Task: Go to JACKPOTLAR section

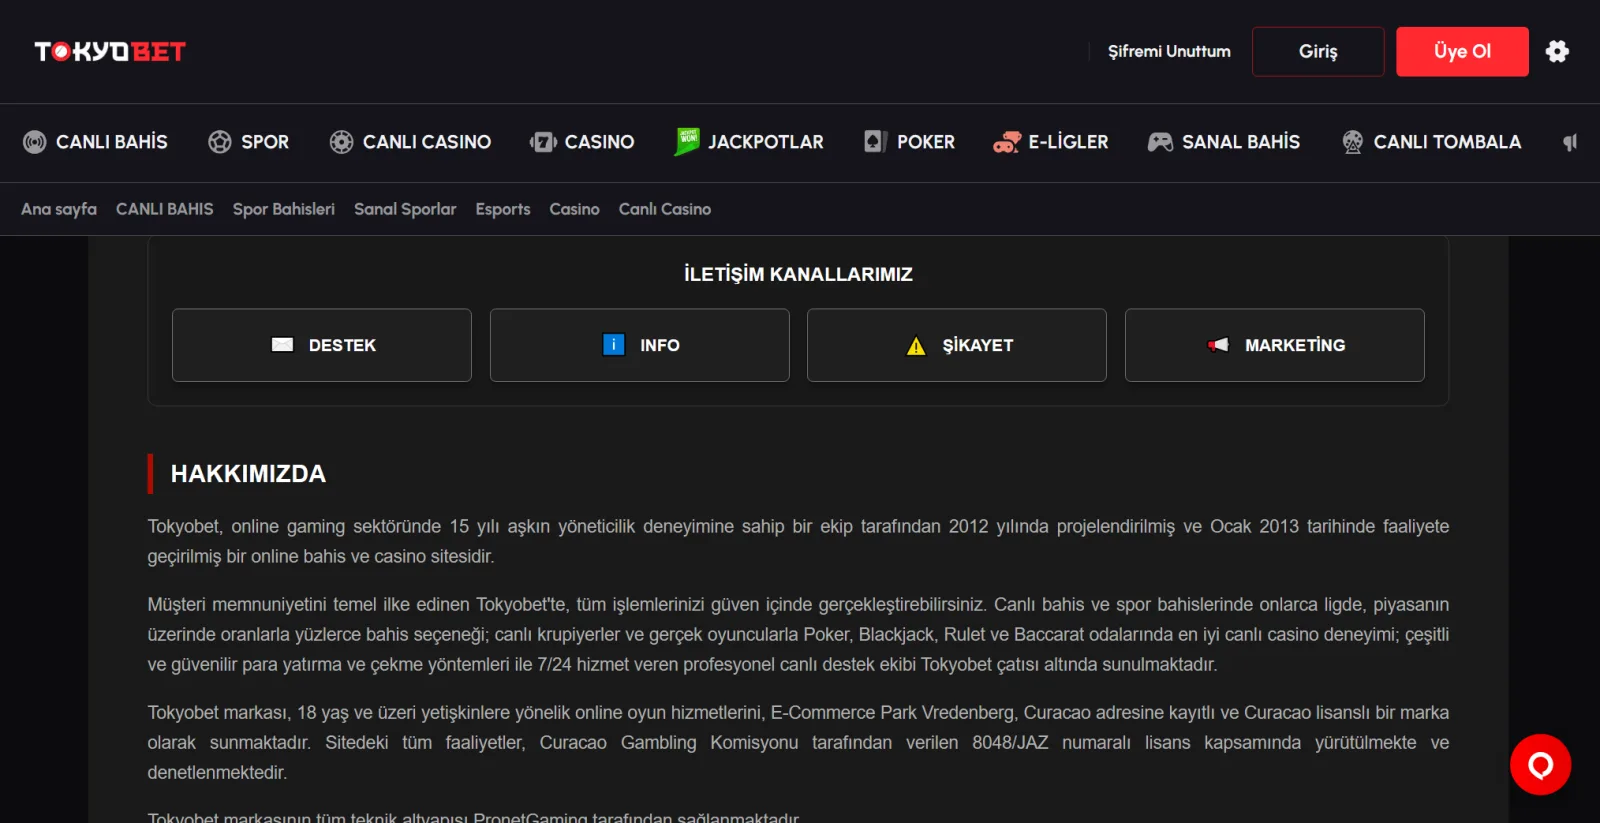Action: pos(749,142)
